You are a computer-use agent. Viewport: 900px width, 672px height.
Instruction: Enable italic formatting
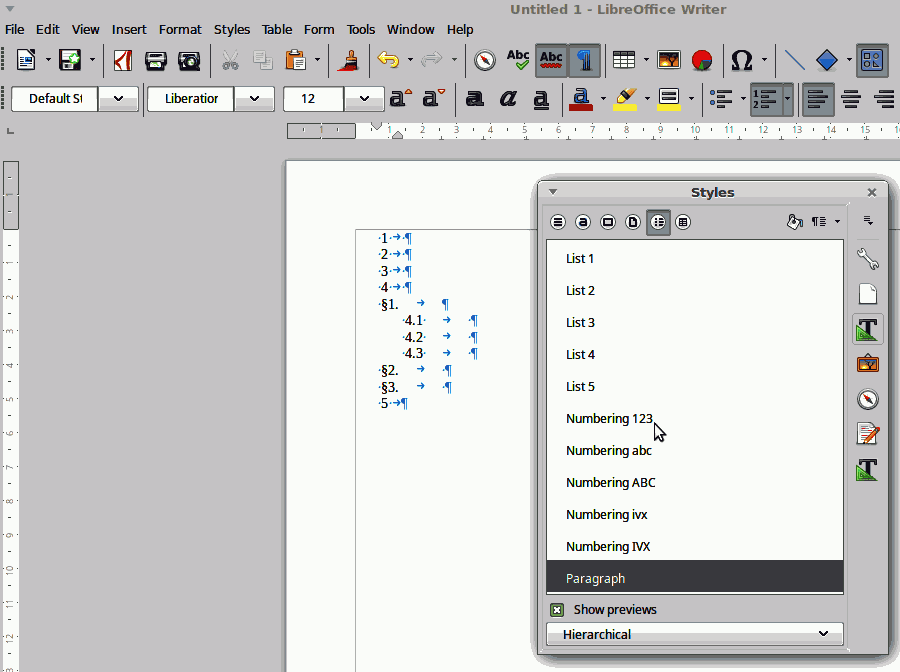point(508,99)
